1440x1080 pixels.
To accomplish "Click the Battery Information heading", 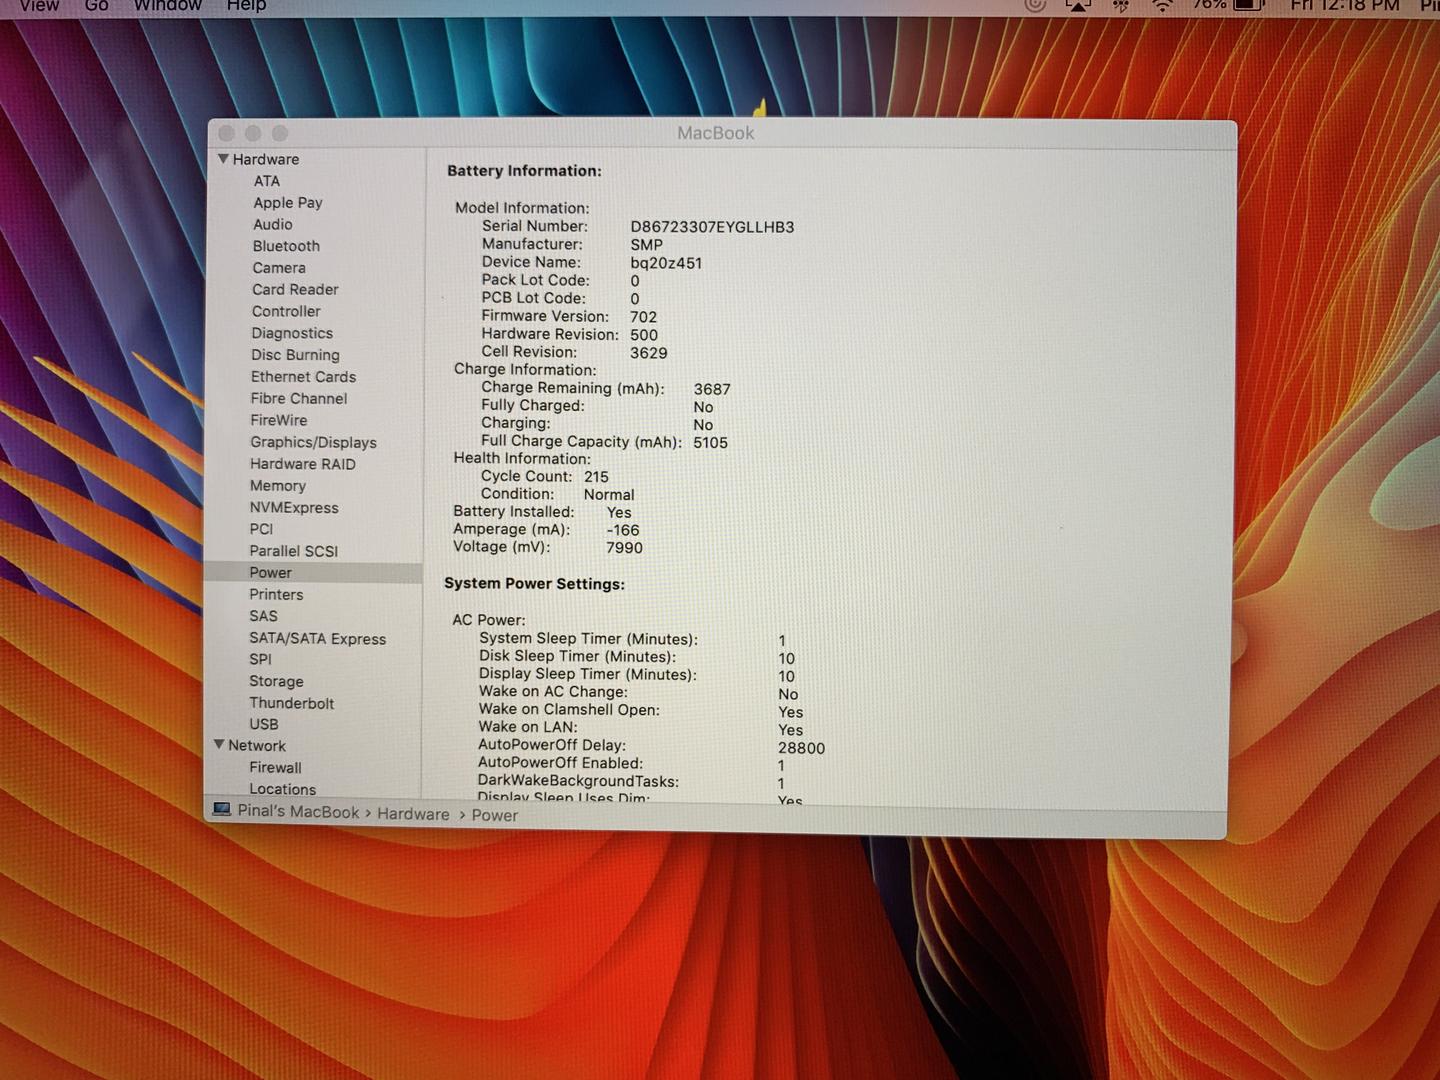I will 524,171.
